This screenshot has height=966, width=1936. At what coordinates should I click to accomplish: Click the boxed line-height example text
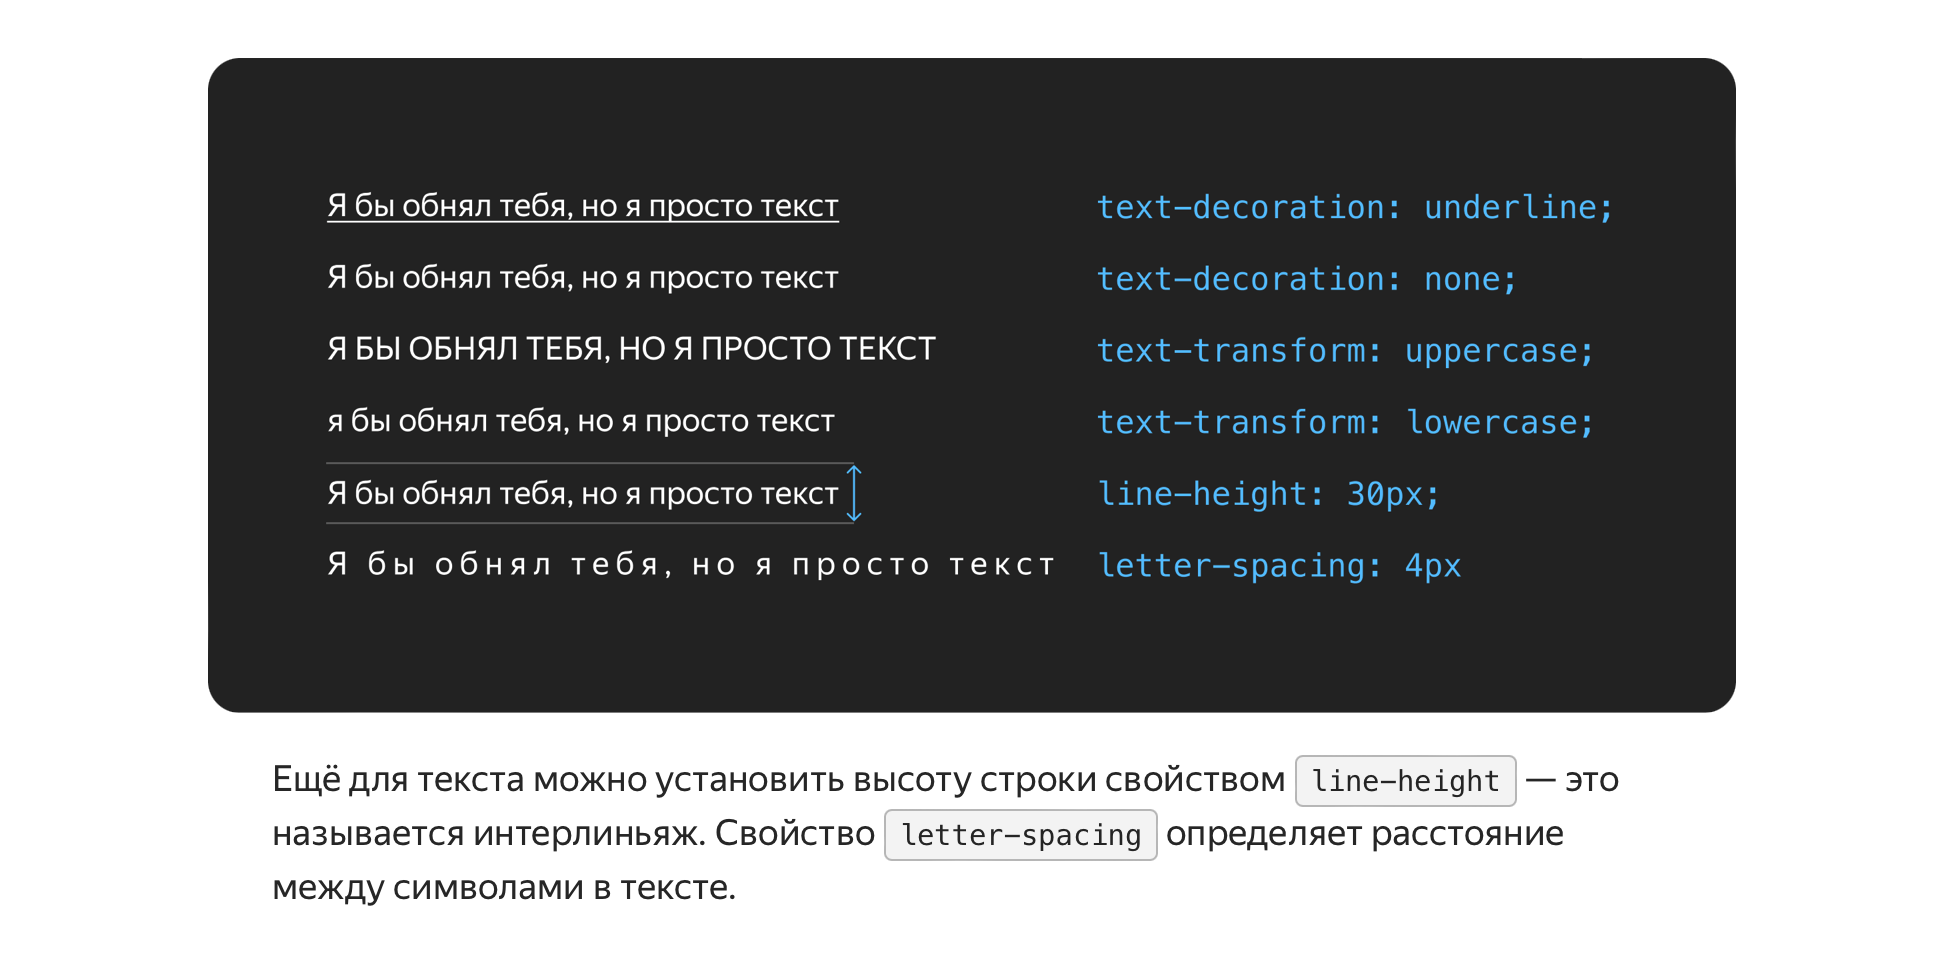pyautogui.click(x=583, y=492)
